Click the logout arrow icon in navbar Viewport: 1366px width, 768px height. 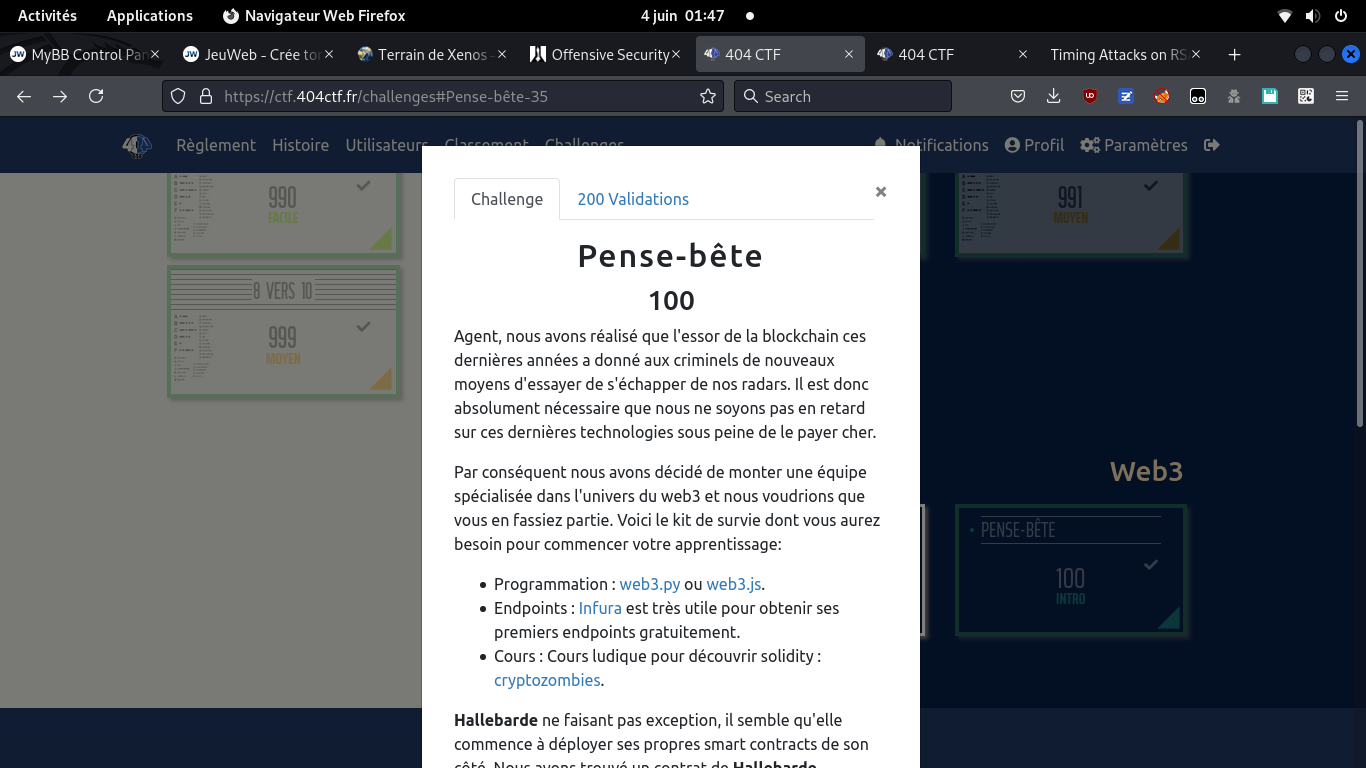(x=1212, y=145)
